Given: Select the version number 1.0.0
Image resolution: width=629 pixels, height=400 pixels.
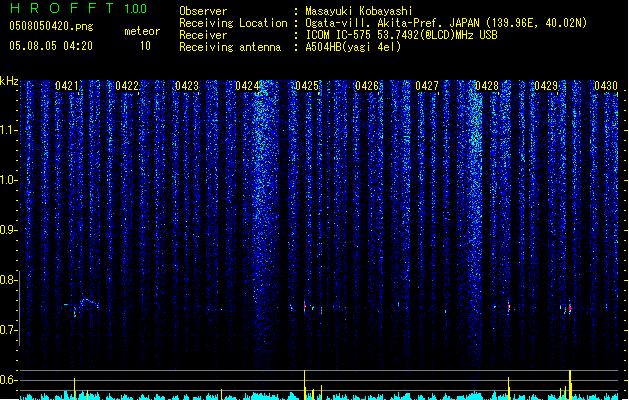Looking at the screenshot, I should pyautogui.click(x=135, y=9).
